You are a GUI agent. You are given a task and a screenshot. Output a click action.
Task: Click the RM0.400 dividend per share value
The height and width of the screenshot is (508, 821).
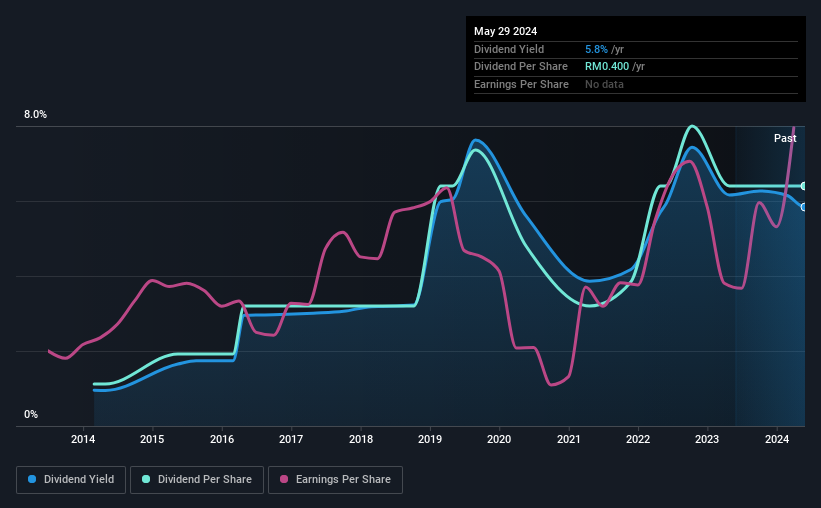[x=607, y=67]
